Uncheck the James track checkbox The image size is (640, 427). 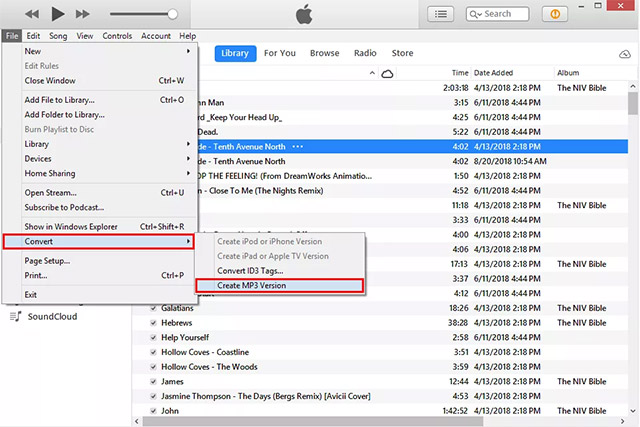[x=153, y=381]
